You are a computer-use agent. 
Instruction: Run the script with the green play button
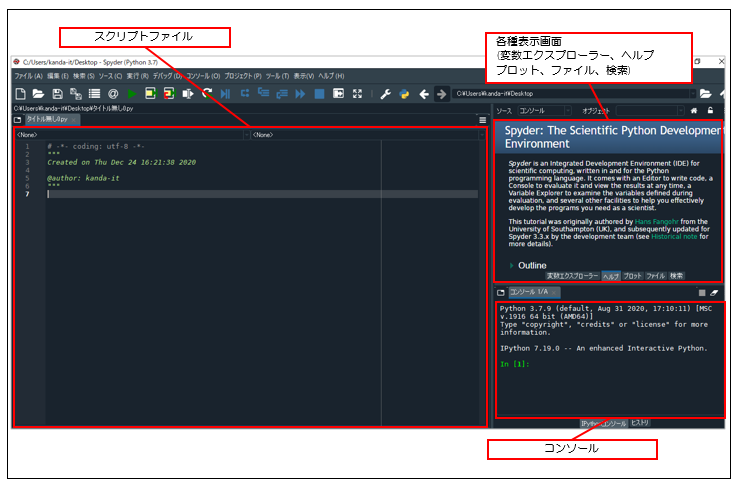[x=131, y=94]
